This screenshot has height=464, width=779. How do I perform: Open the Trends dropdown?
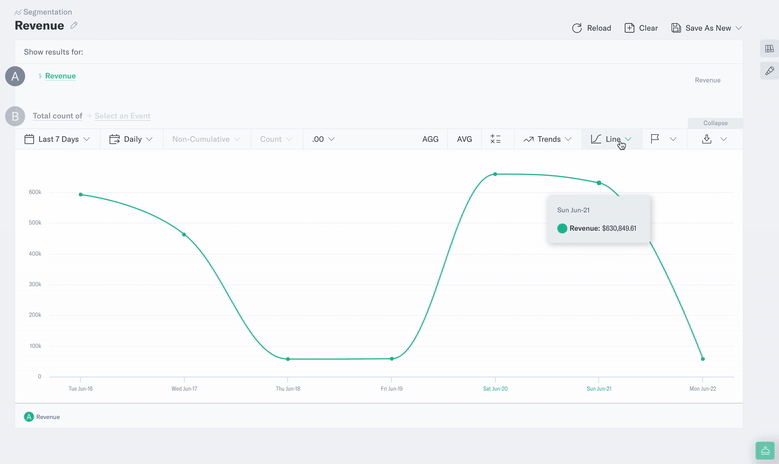[x=548, y=139]
